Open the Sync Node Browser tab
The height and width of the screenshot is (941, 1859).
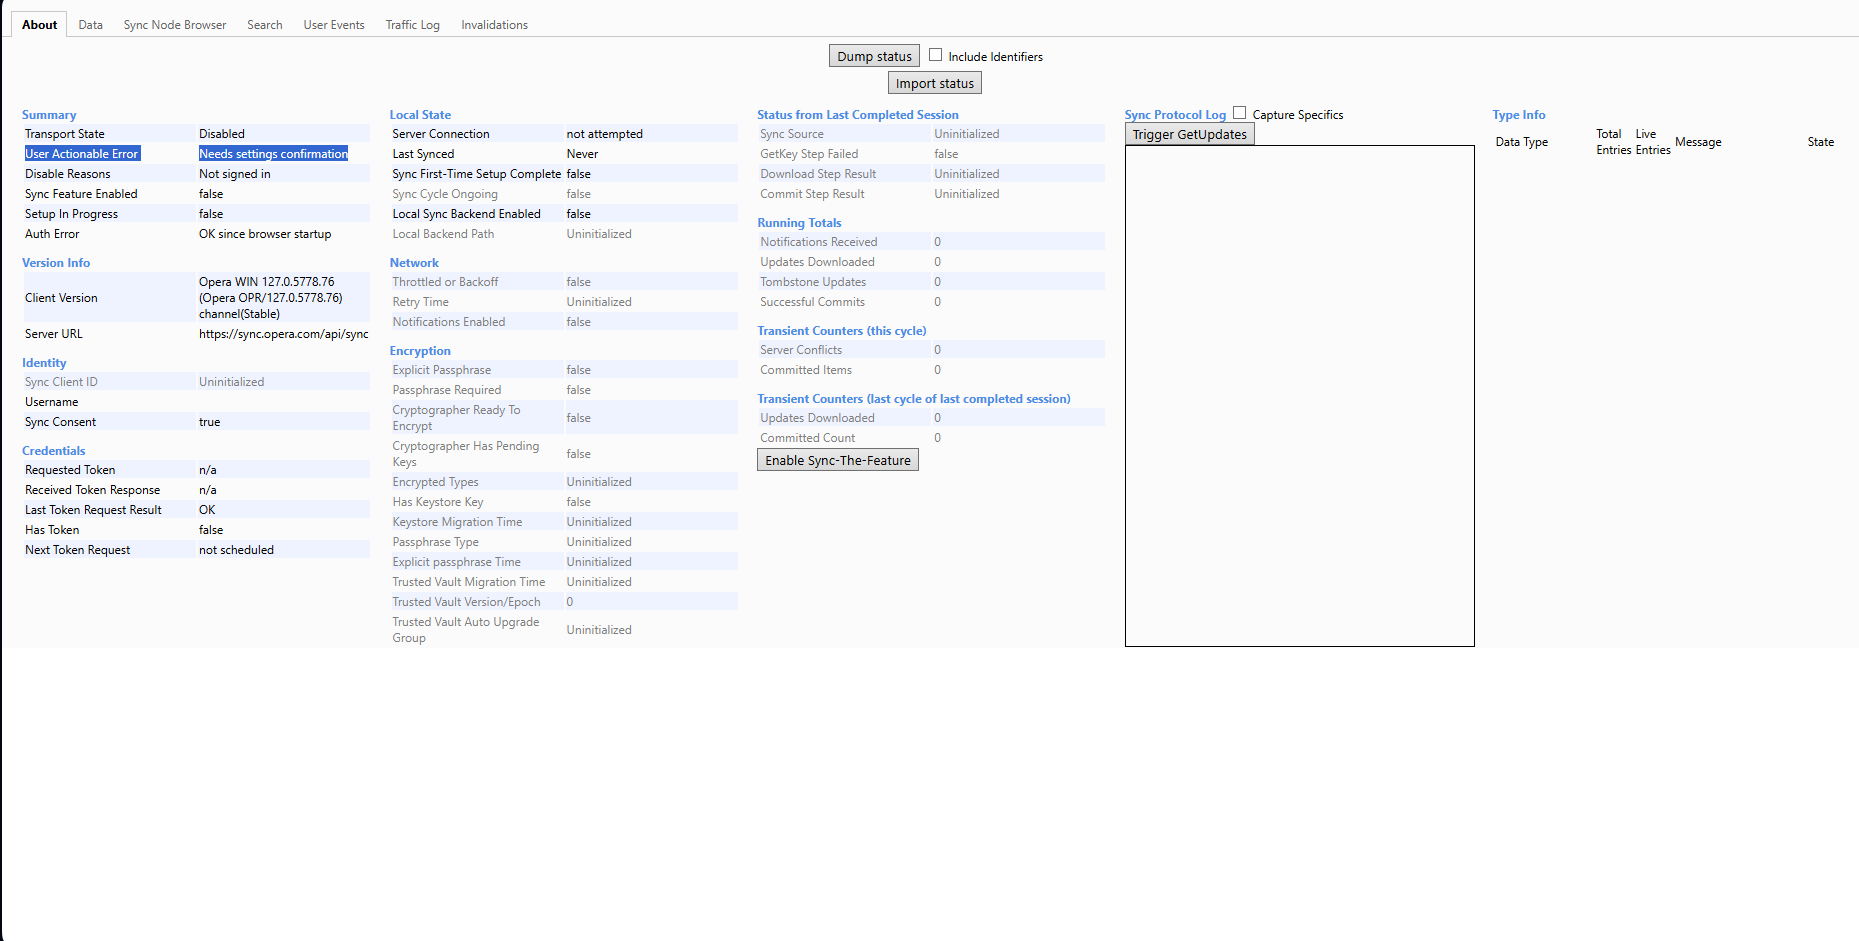coord(174,24)
